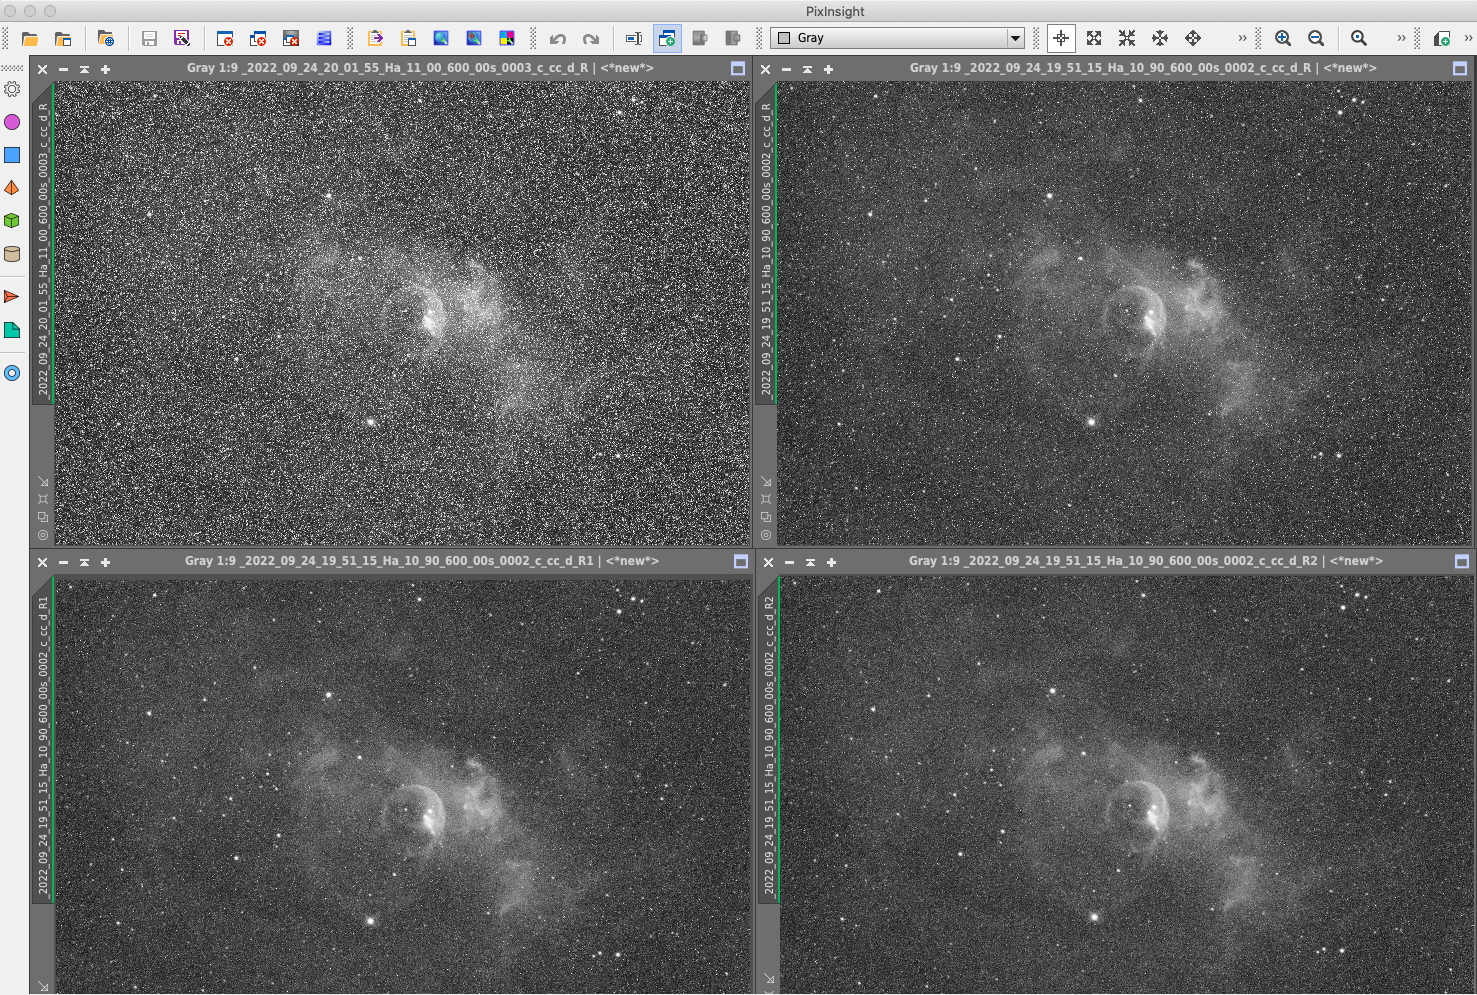Expand the overflow chevron after the zoom icons
Image resolution: width=1477 pixels, height=995 pixels.
click(x=1401, y=38)
